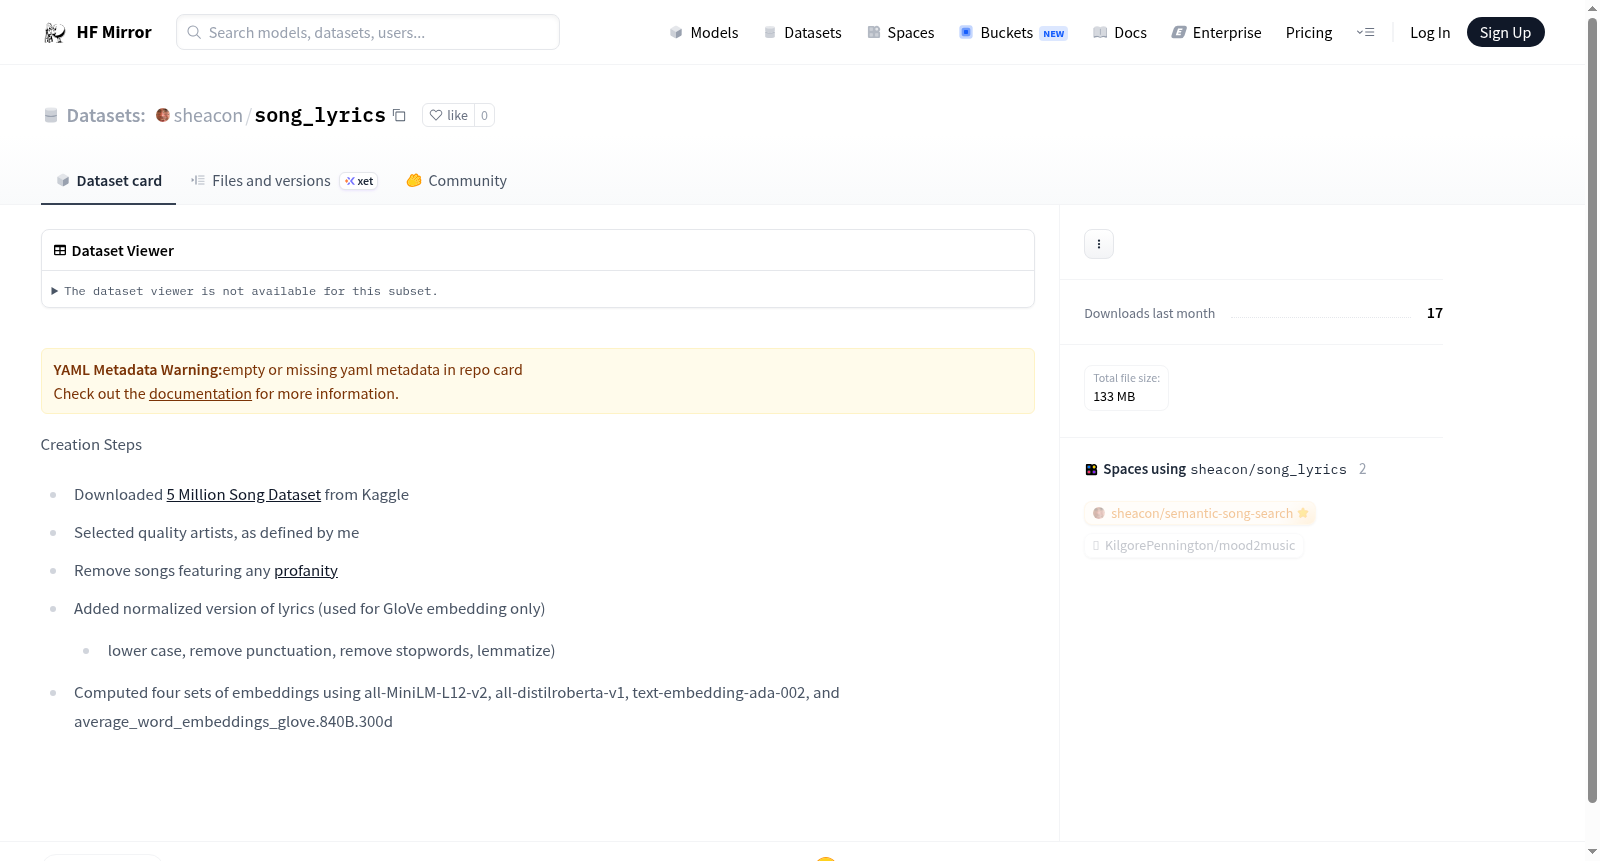Click the Files and versions tab icon

[x=198, y=181]
